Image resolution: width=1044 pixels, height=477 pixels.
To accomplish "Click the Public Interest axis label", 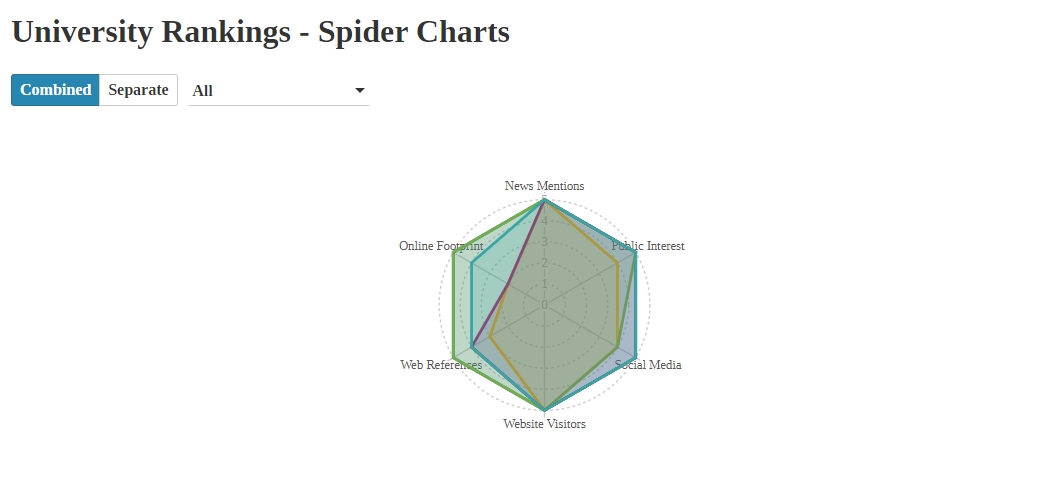I will click(x=648, y=246).
